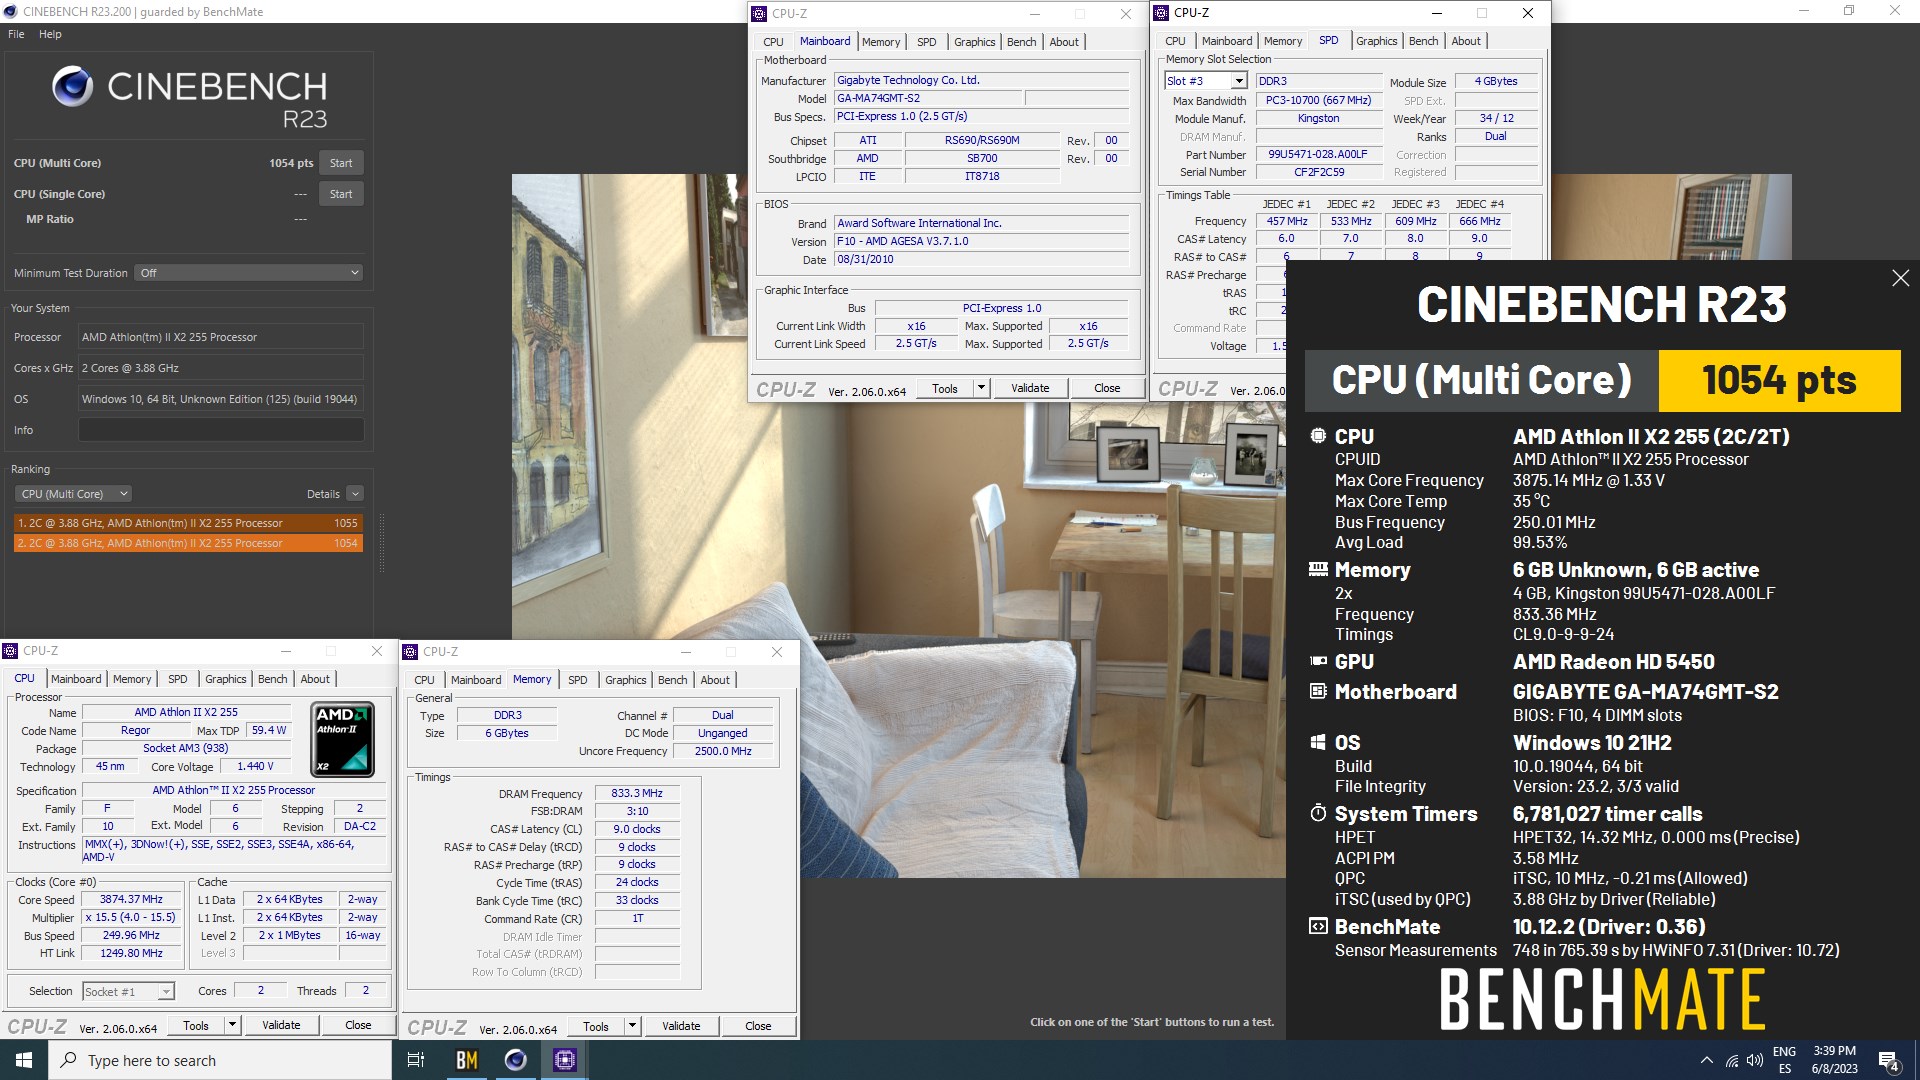Click the Memory section icon in BenchMate overlay
This screenshot has width=1920, height=1080.
[1318, 570]
